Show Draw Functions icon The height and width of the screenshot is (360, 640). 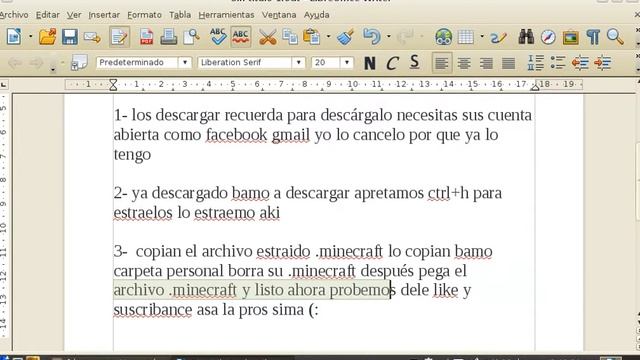point(498,37)
